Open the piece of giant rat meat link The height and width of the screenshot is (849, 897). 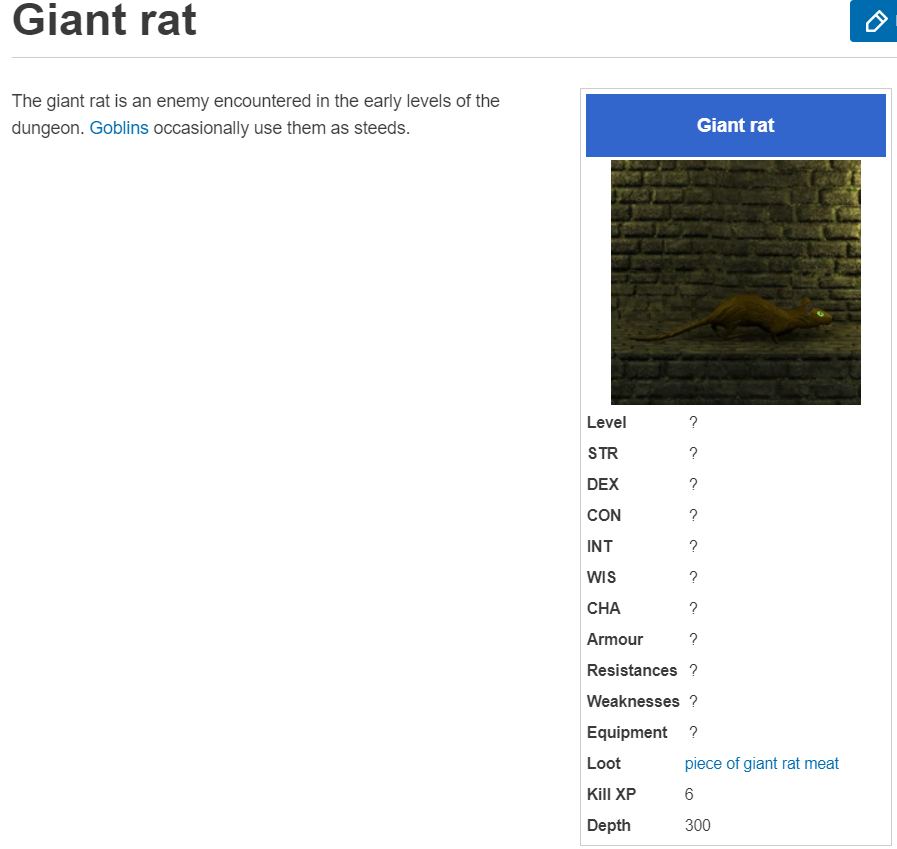pos(761,763)
